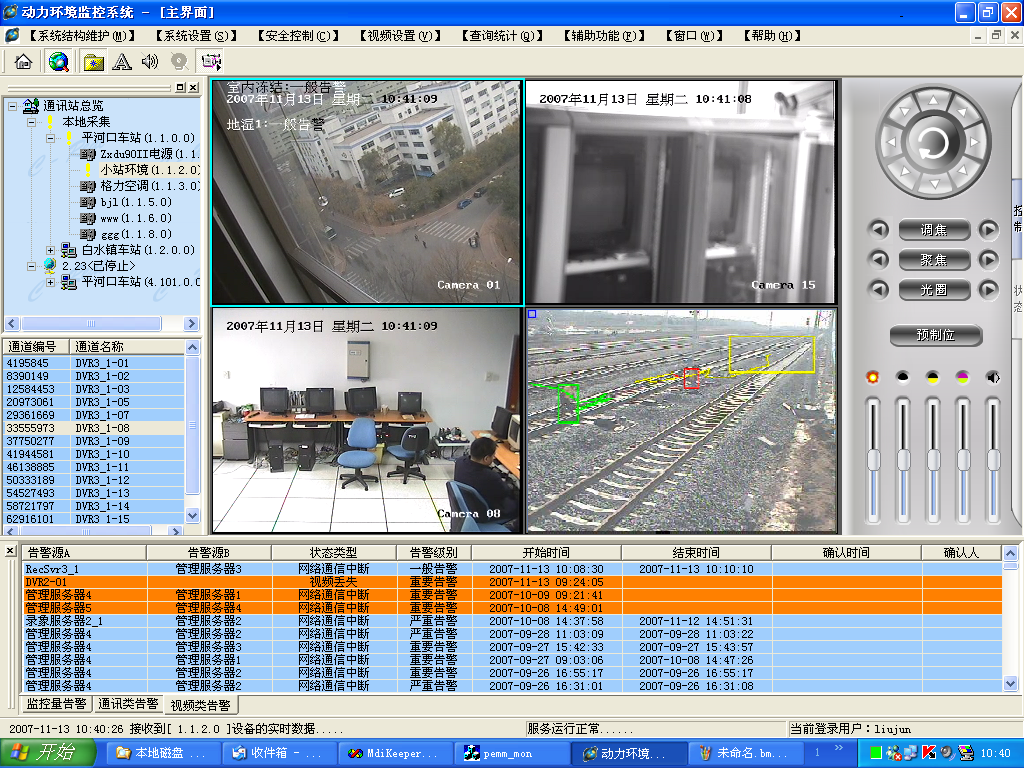Click the yellow folder toolbar icon

(x=94, y=62)
